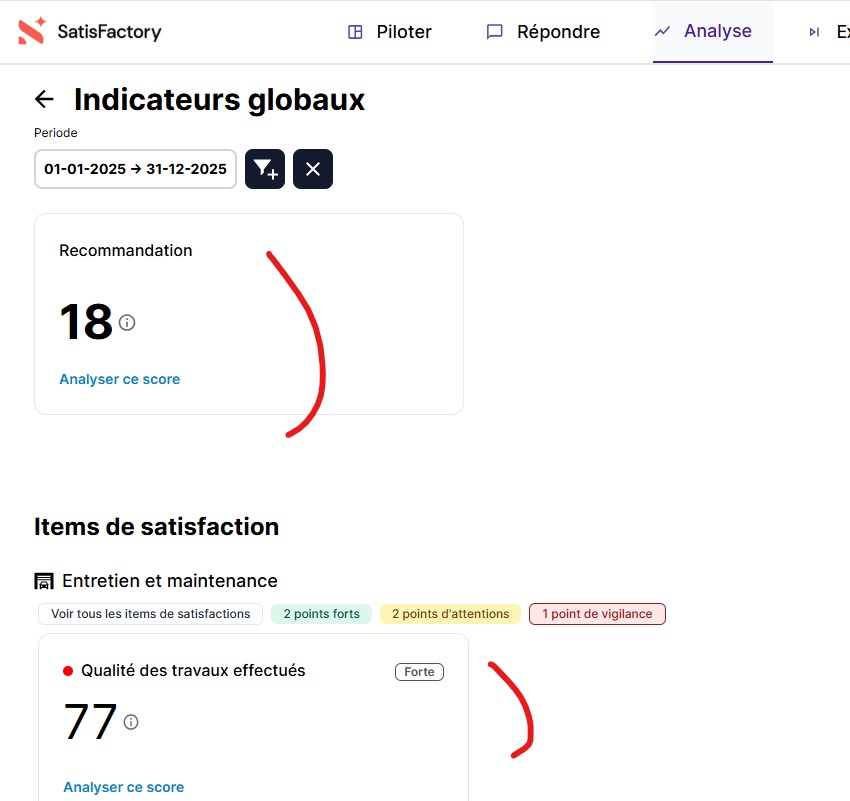Select the Analyse tab

pyautogui.click(x=717, y=31)
